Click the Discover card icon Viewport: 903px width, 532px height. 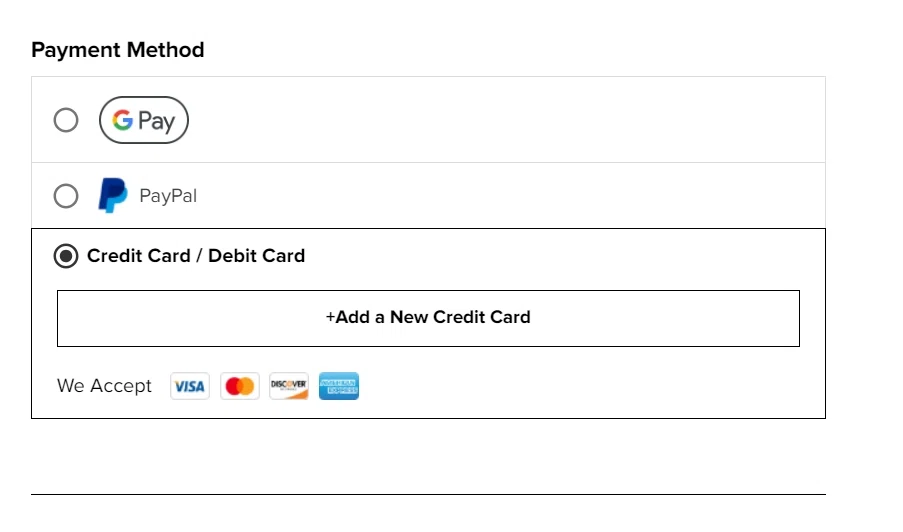pos(289,386)
